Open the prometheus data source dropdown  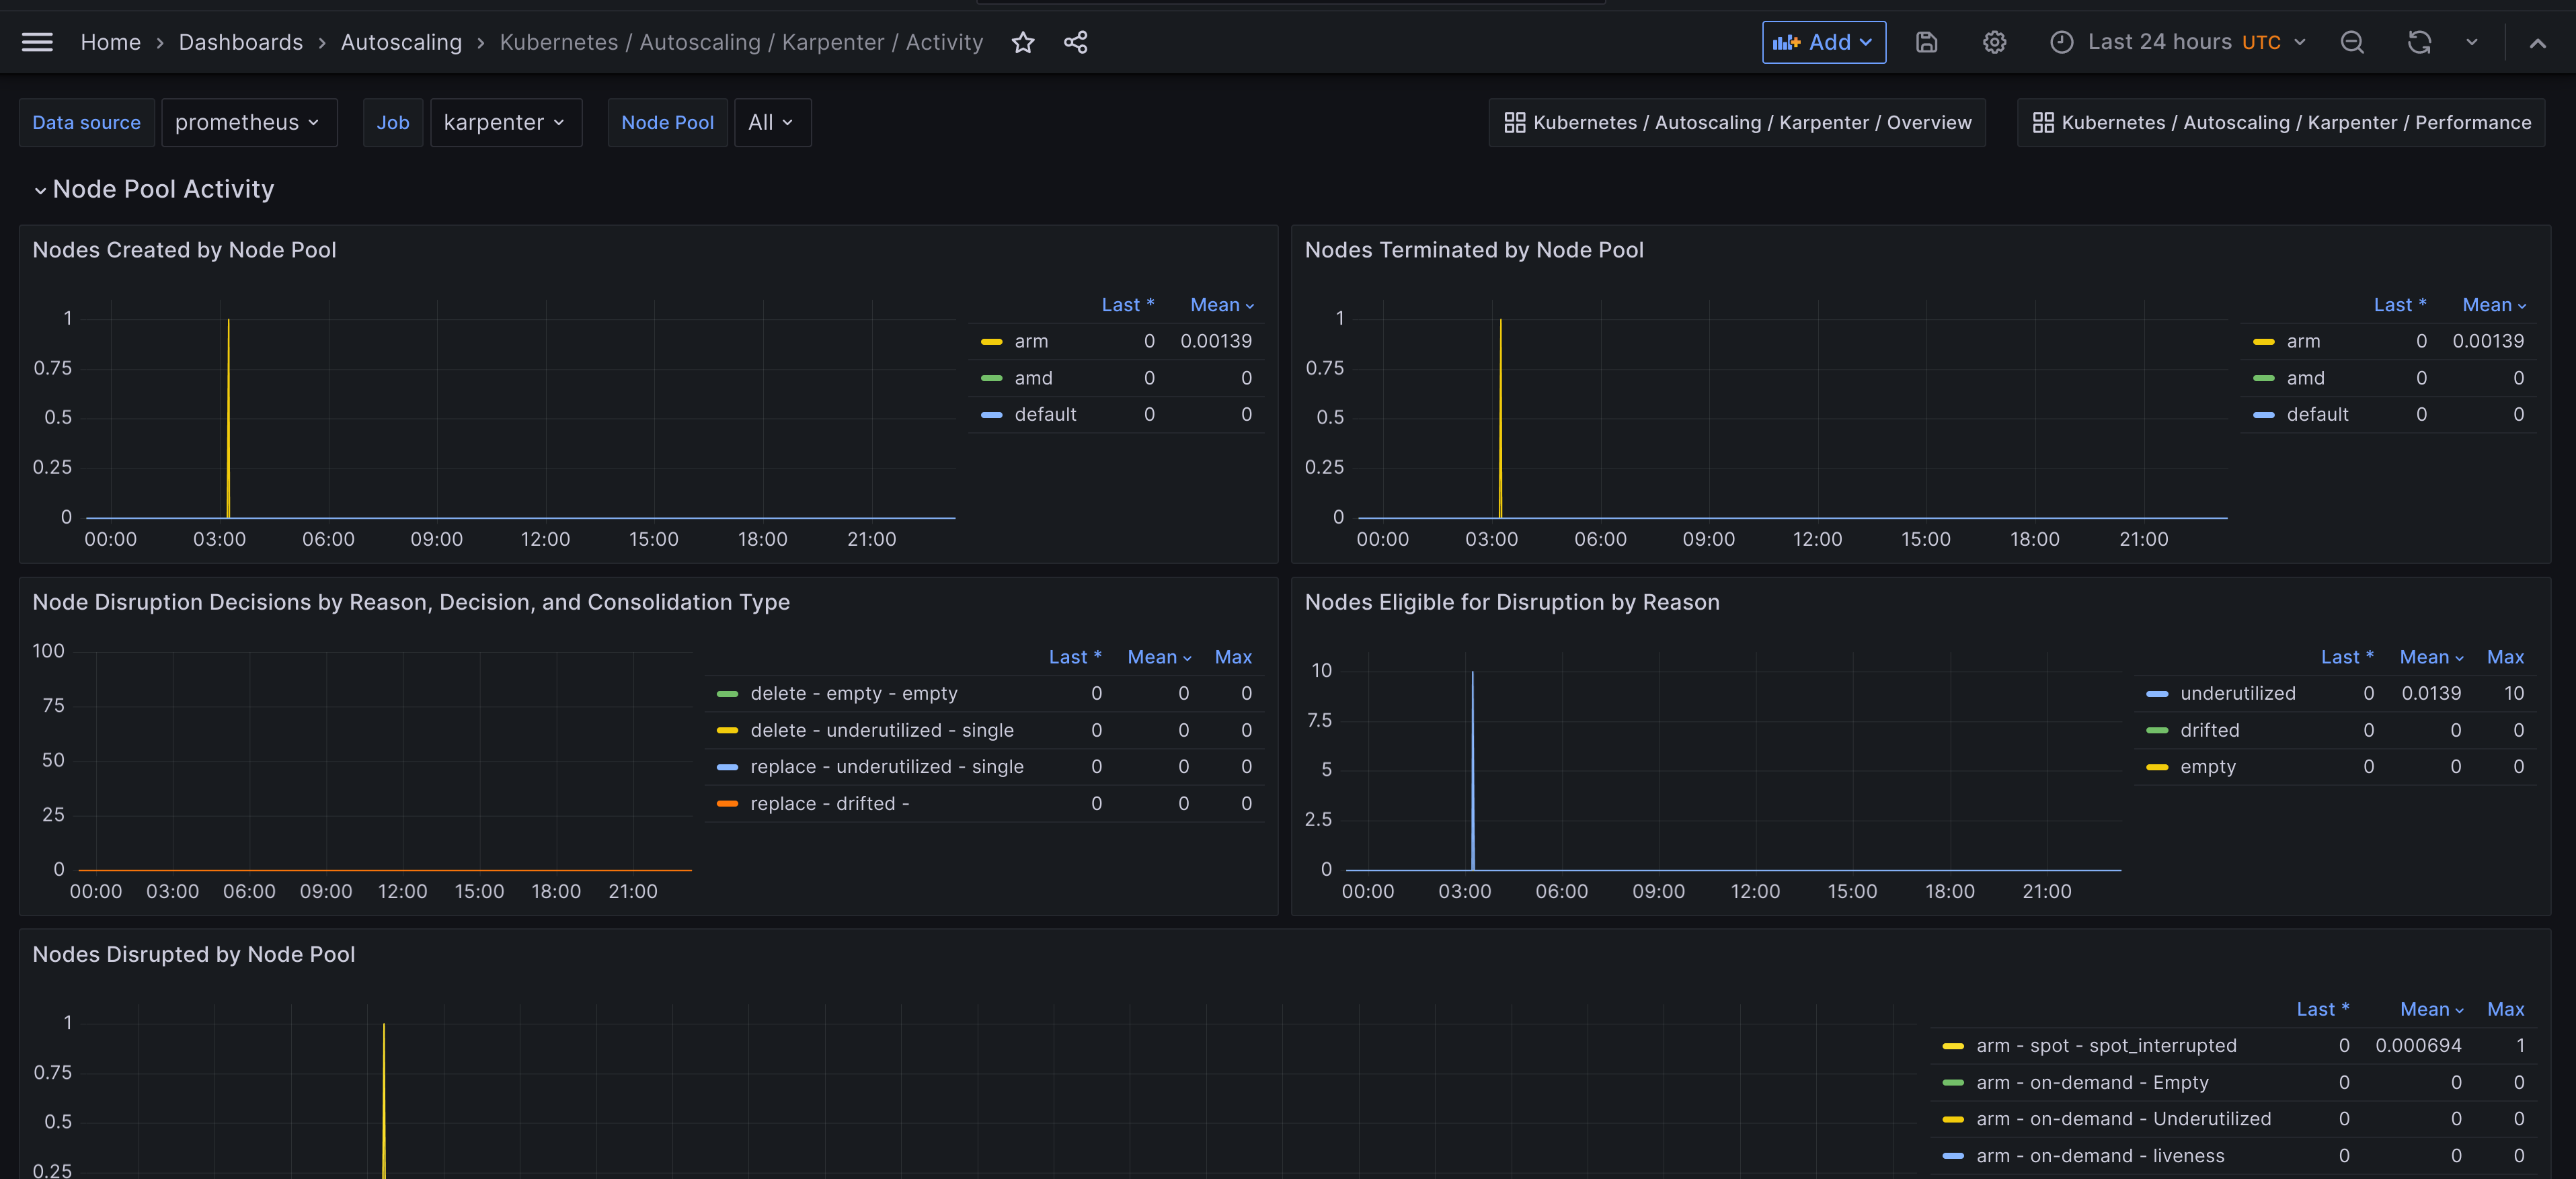click(x=248, y=122)
